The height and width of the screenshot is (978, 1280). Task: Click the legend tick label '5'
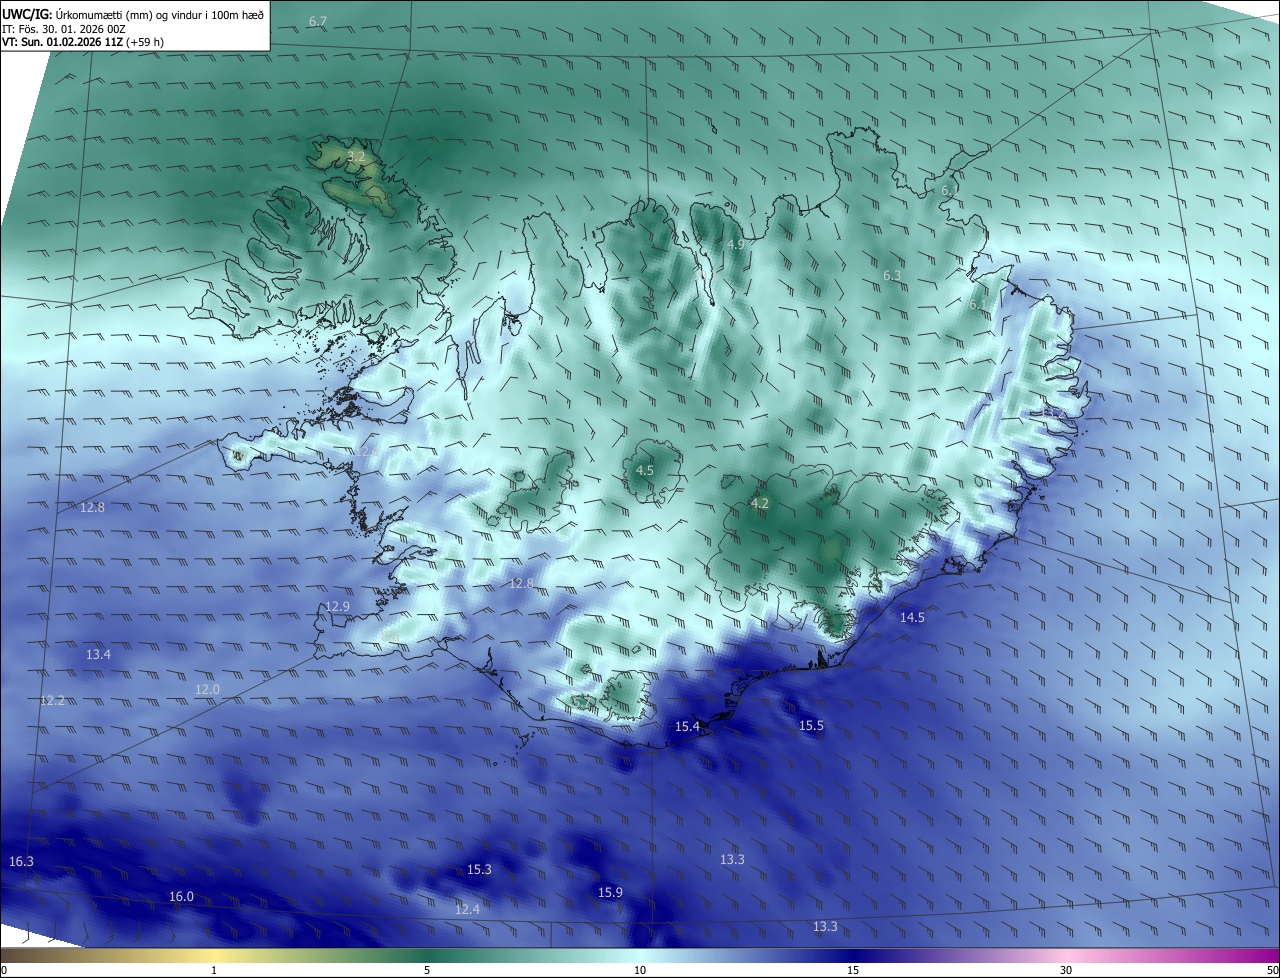click(427, 970)
